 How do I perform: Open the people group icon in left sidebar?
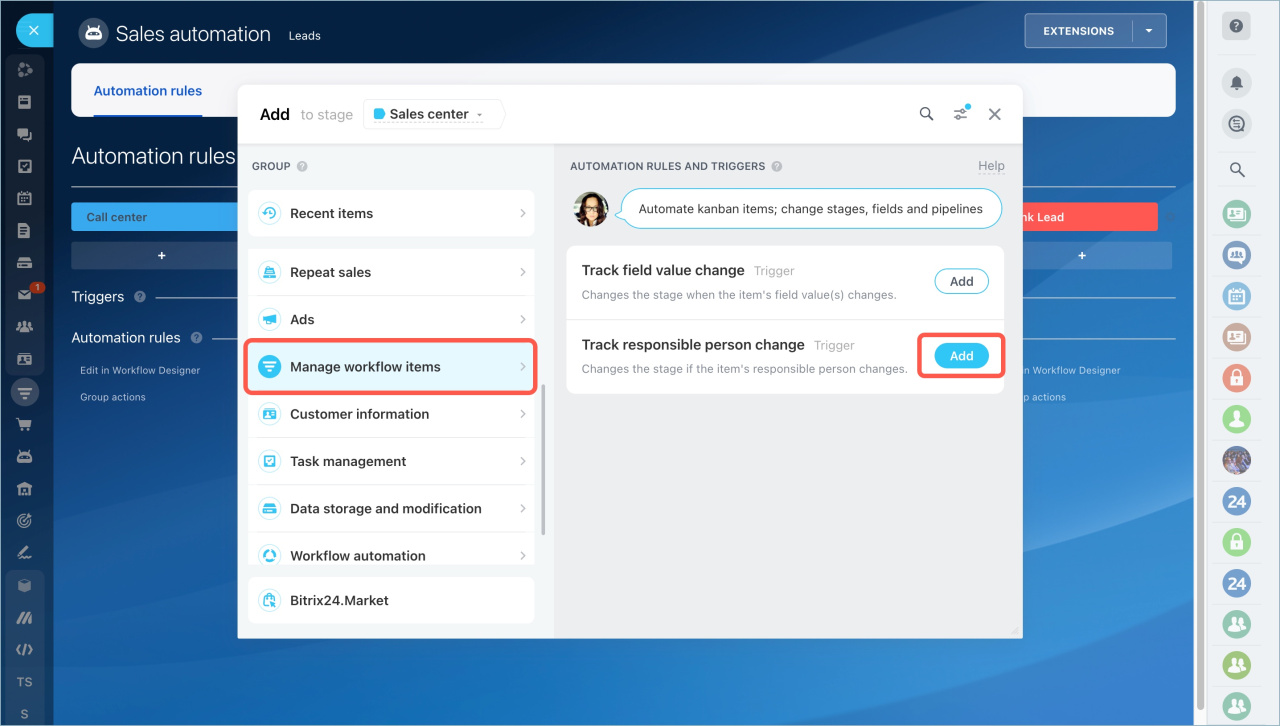tap(25, 326)
